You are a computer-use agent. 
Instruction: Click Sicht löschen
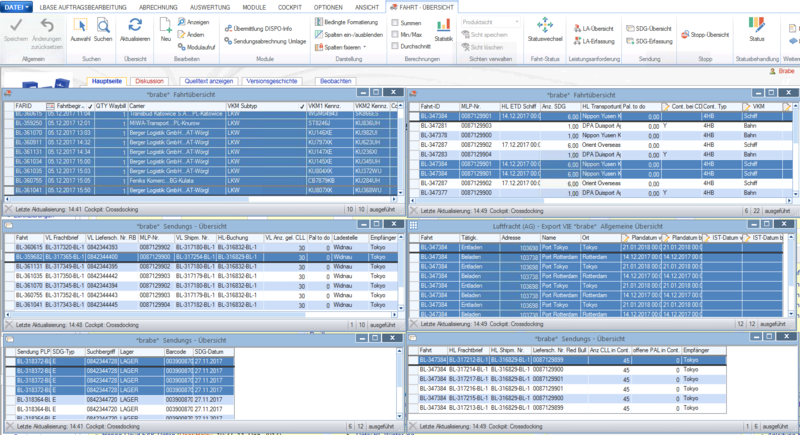483,47
